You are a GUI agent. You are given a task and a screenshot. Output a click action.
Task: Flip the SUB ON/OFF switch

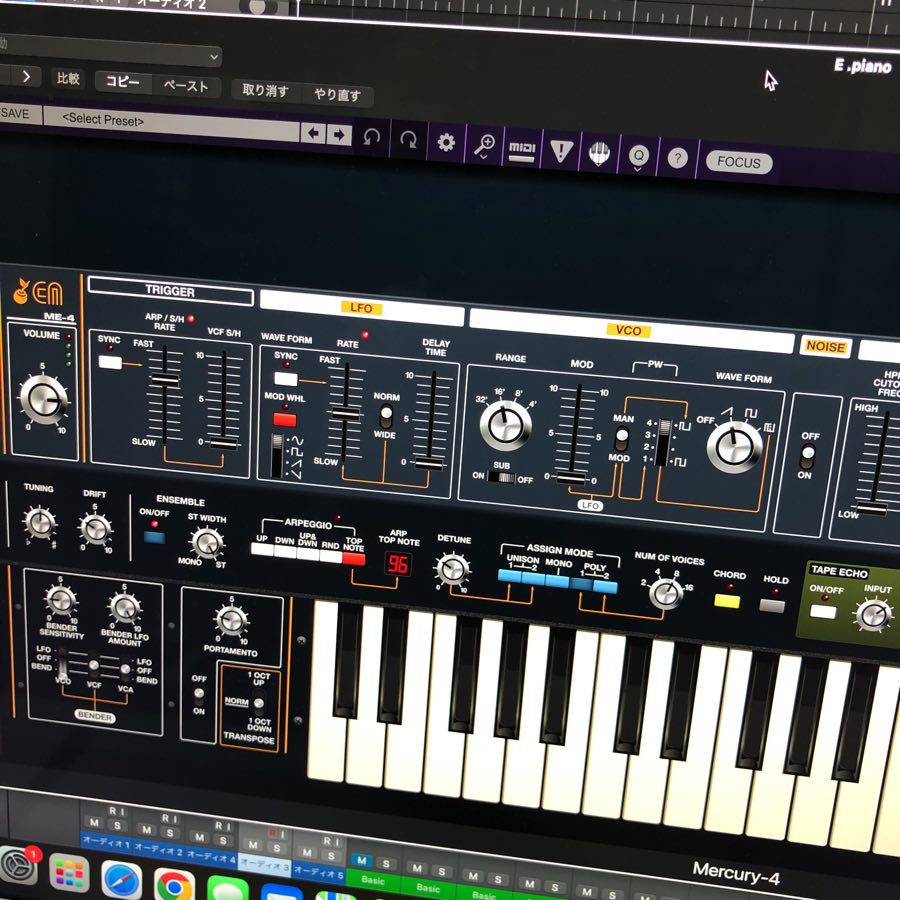click(502, 477)
